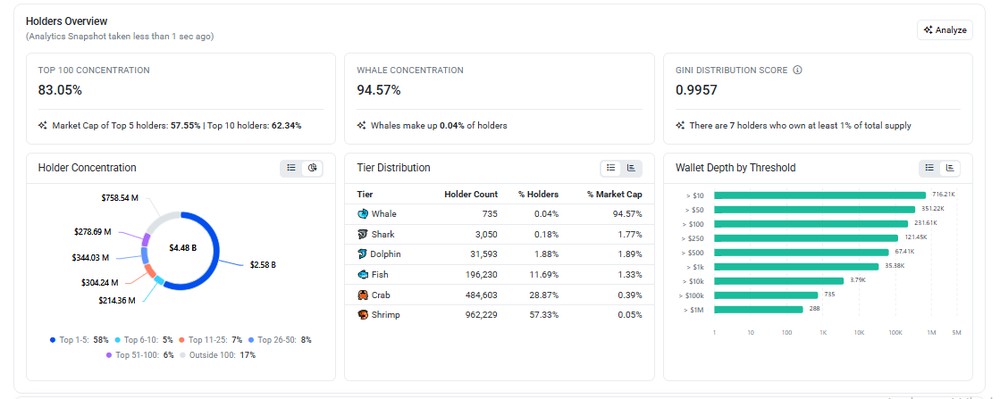Open Gini Distribution Score info icon

tap(797, 70)
